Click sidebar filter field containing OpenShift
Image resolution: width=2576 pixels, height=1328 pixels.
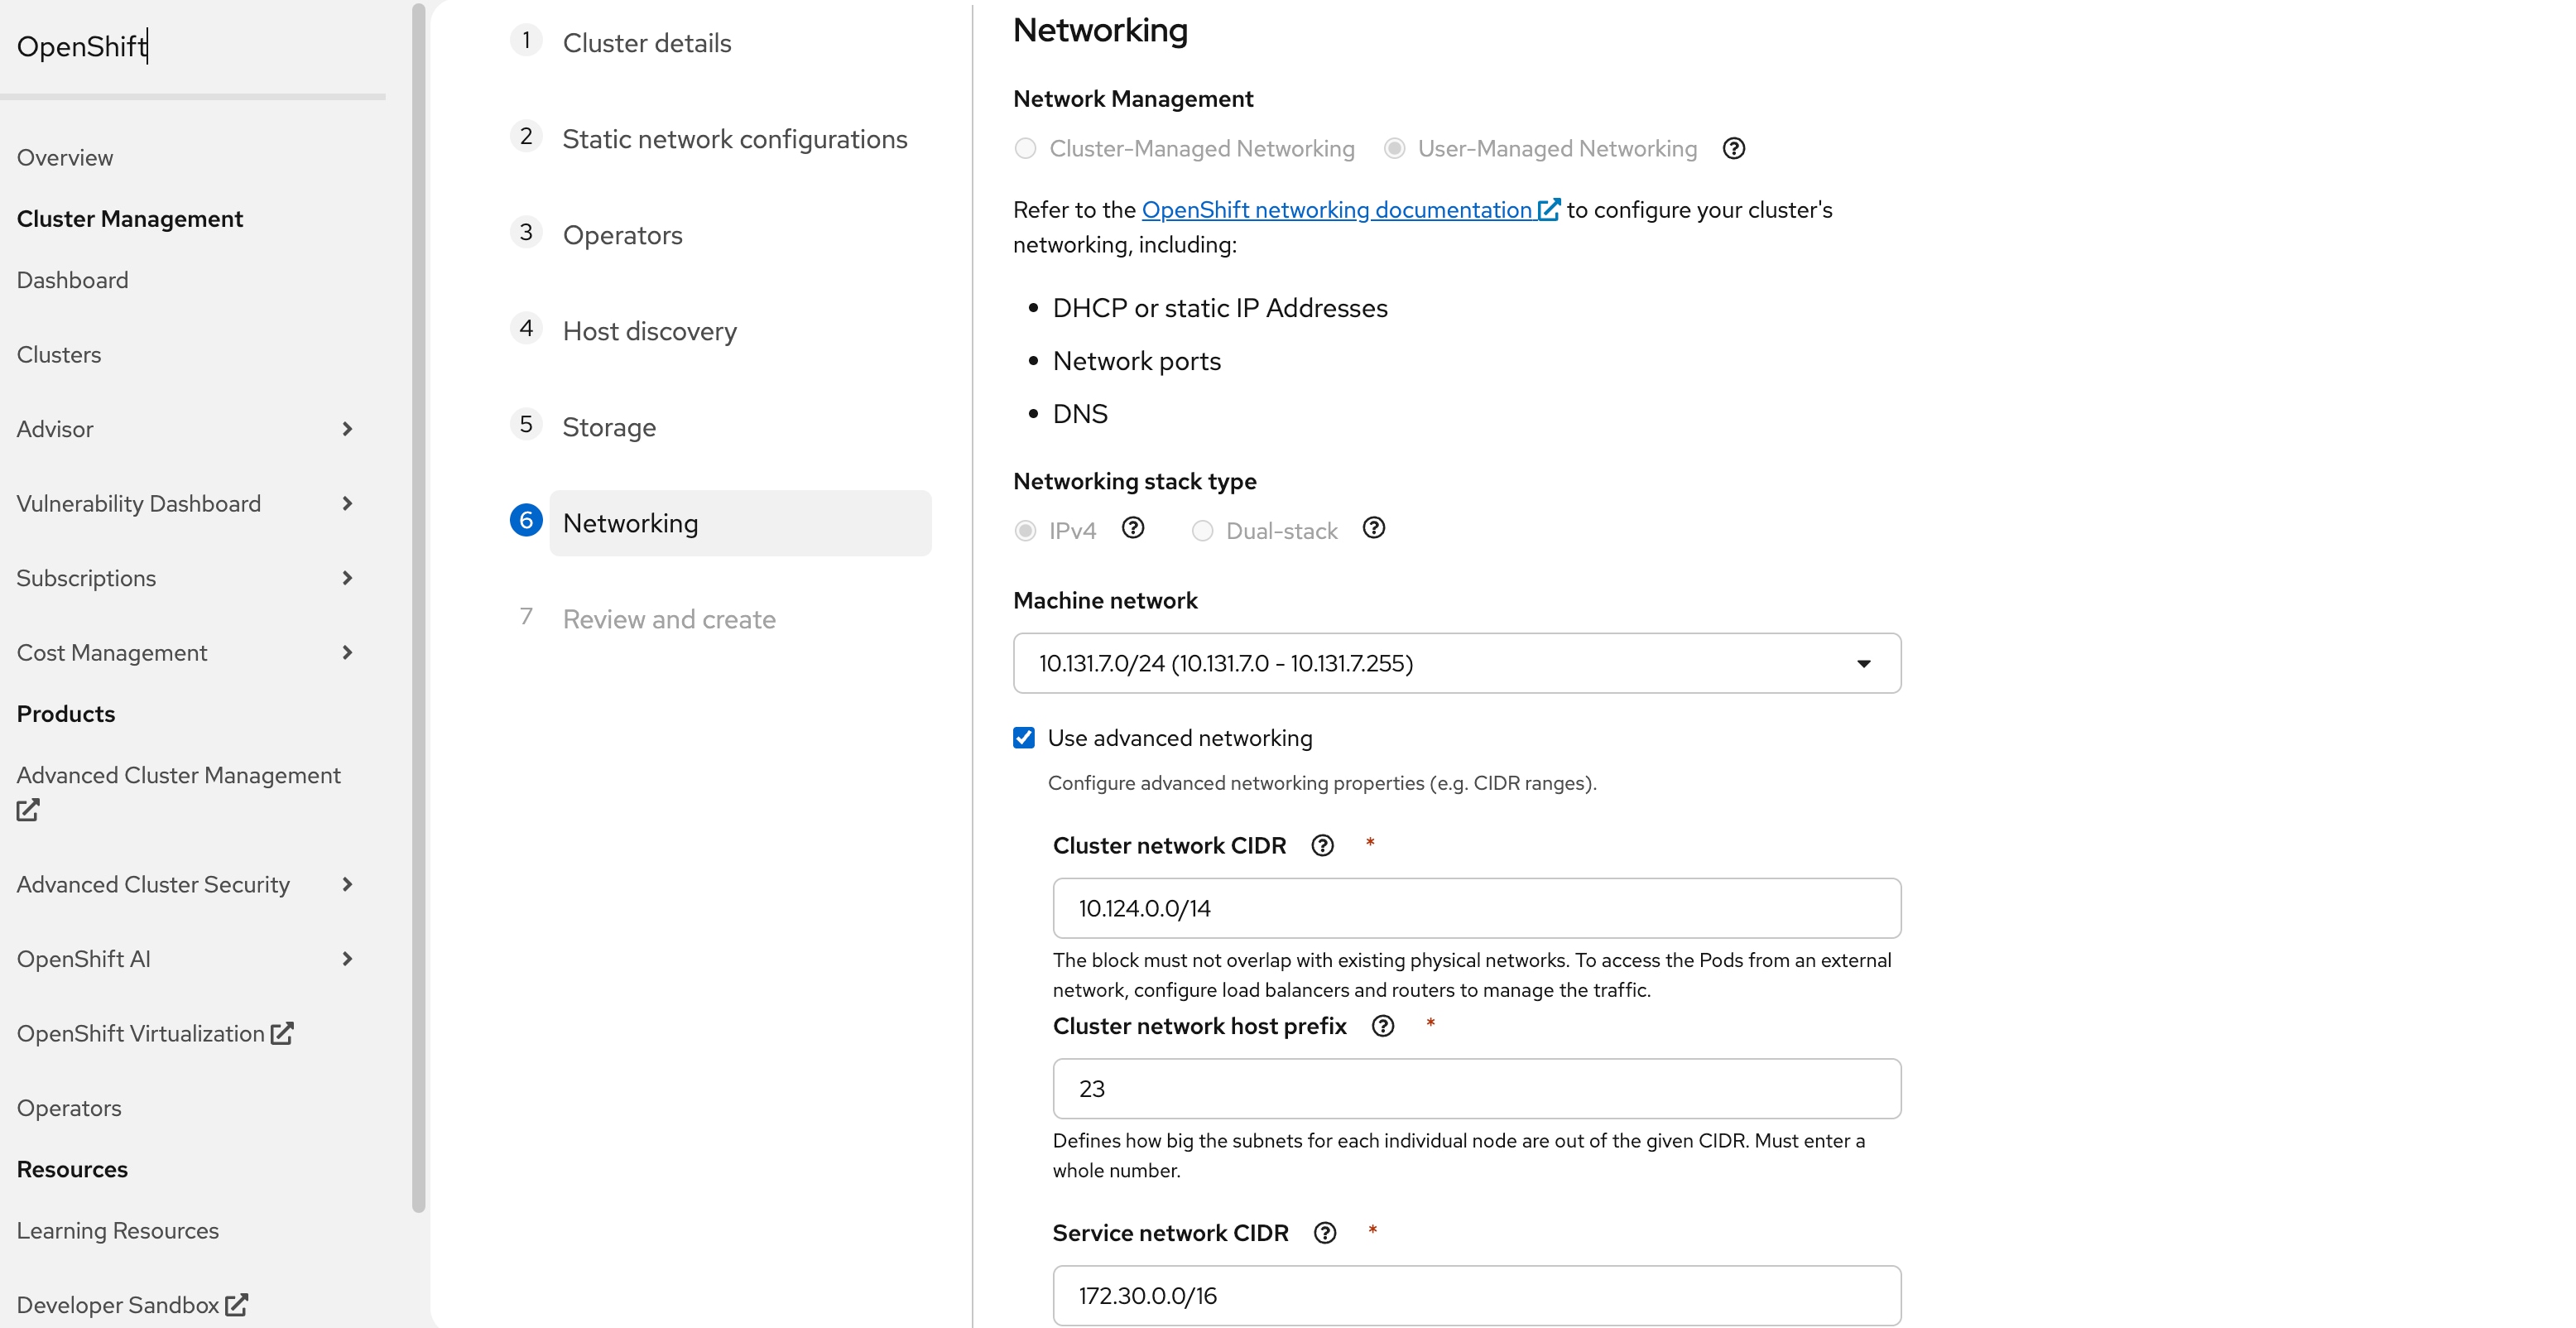pos(193,47)
